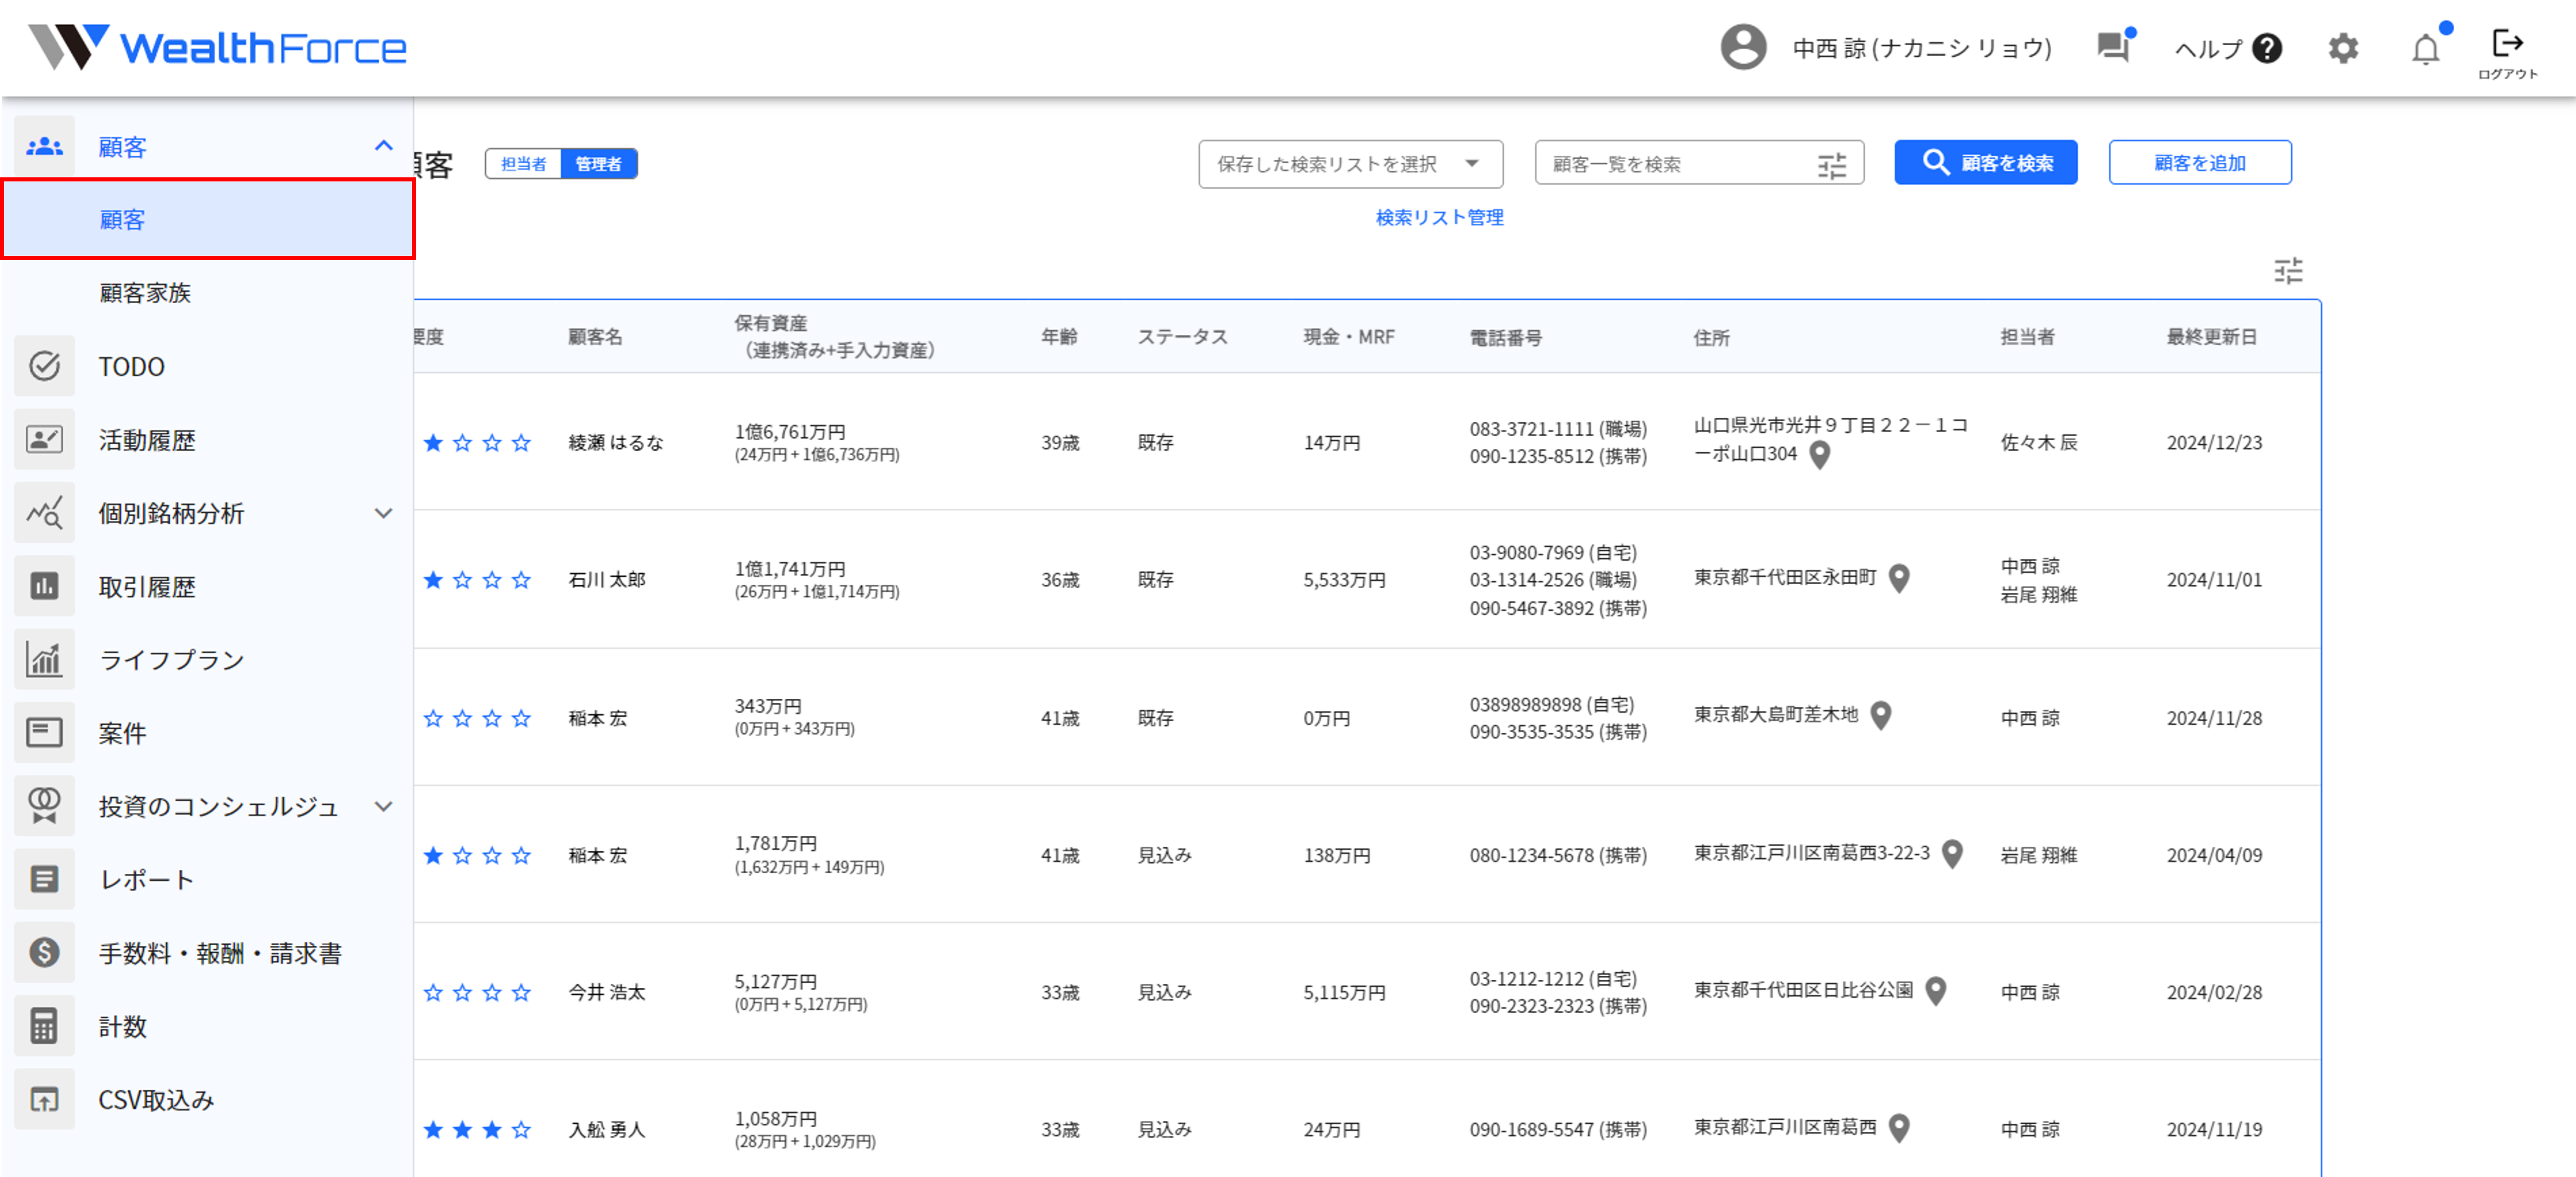Click map pin for 東京都千代田区永田町 address
Screen dimensions: 2576x1177
[x=1899, y=578]
